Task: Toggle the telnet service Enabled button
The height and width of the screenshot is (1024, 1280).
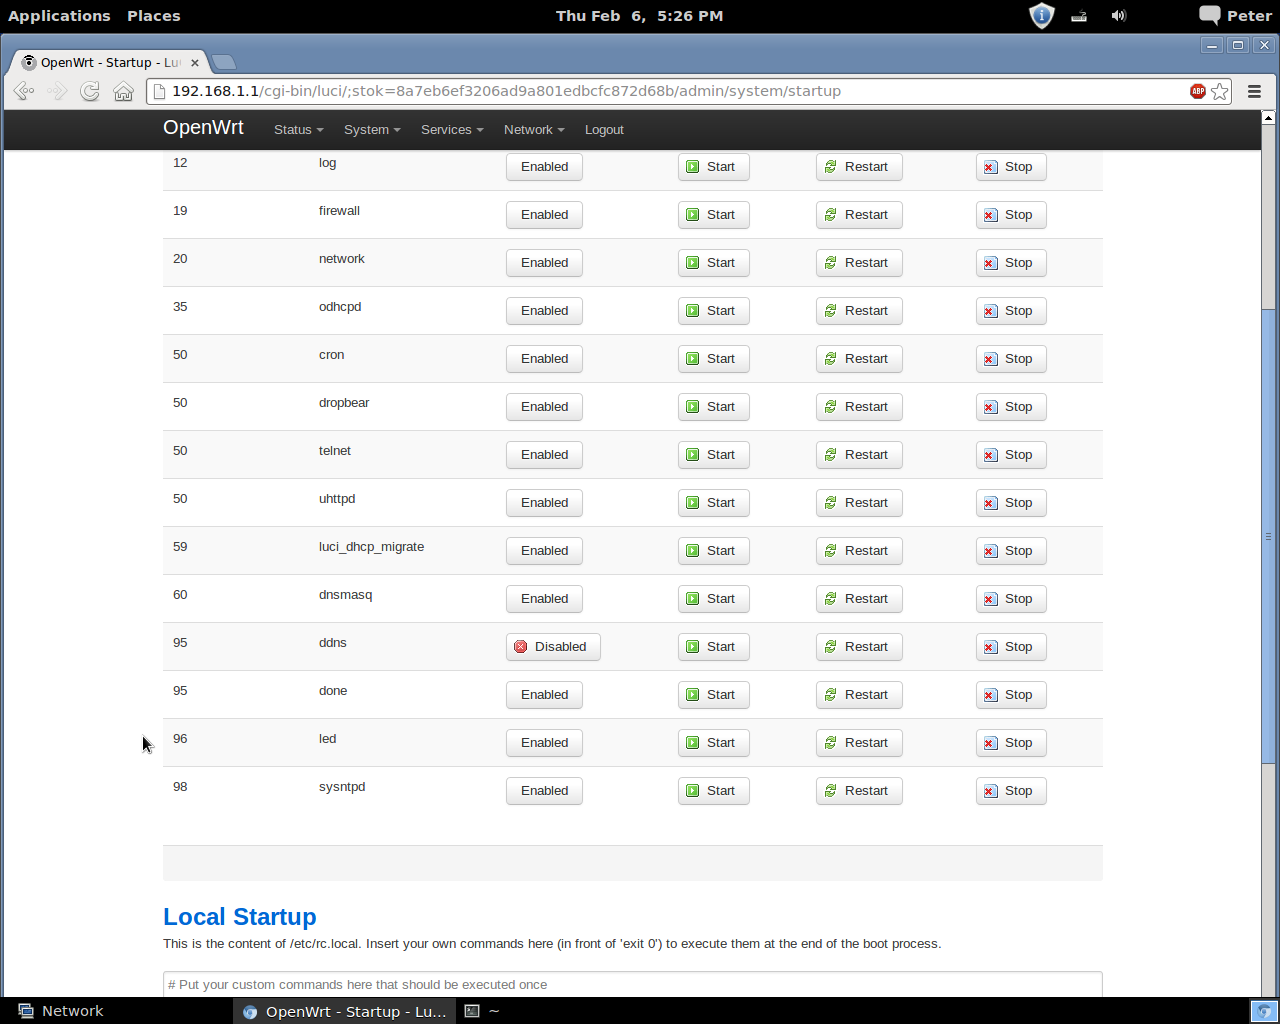Action: point(544,455)
